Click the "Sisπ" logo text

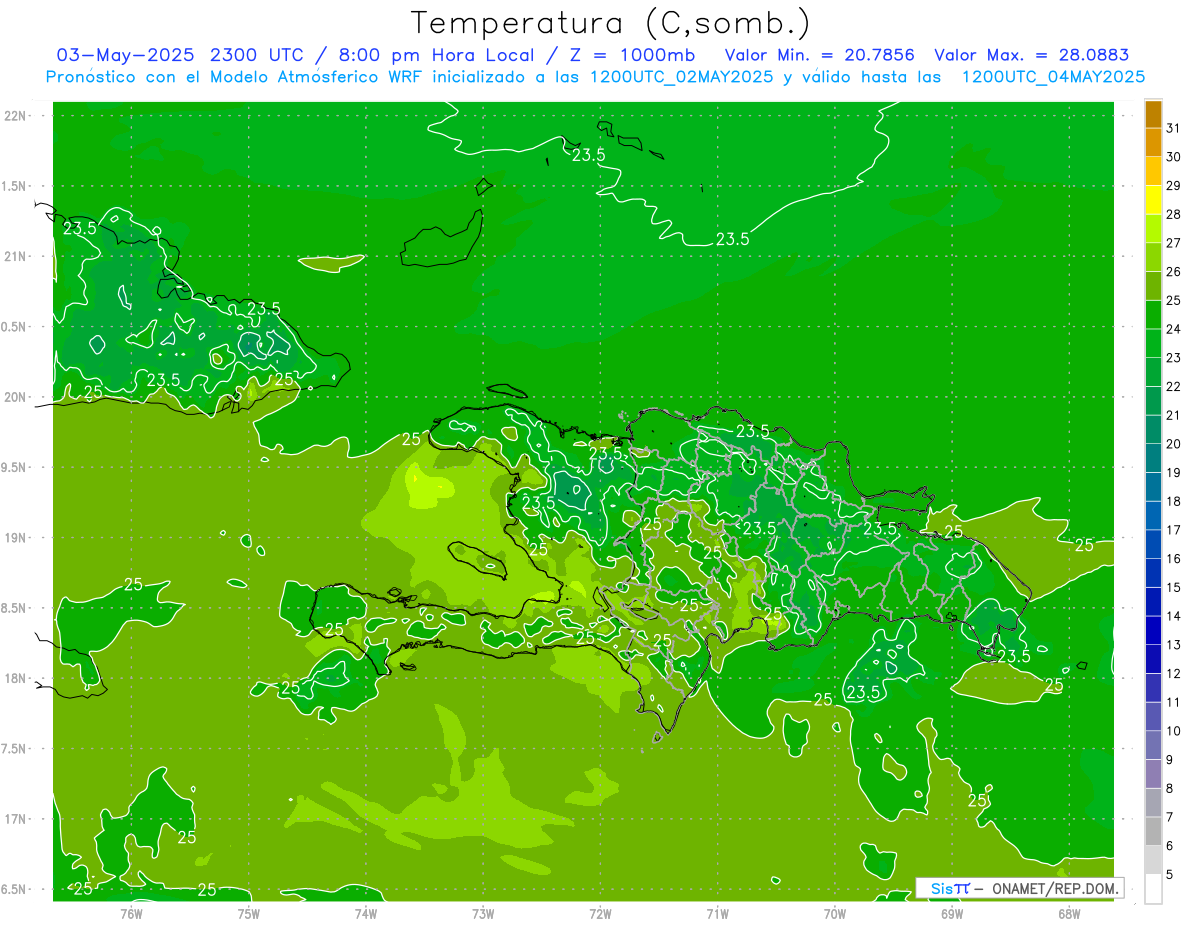[x=950, y=888]
